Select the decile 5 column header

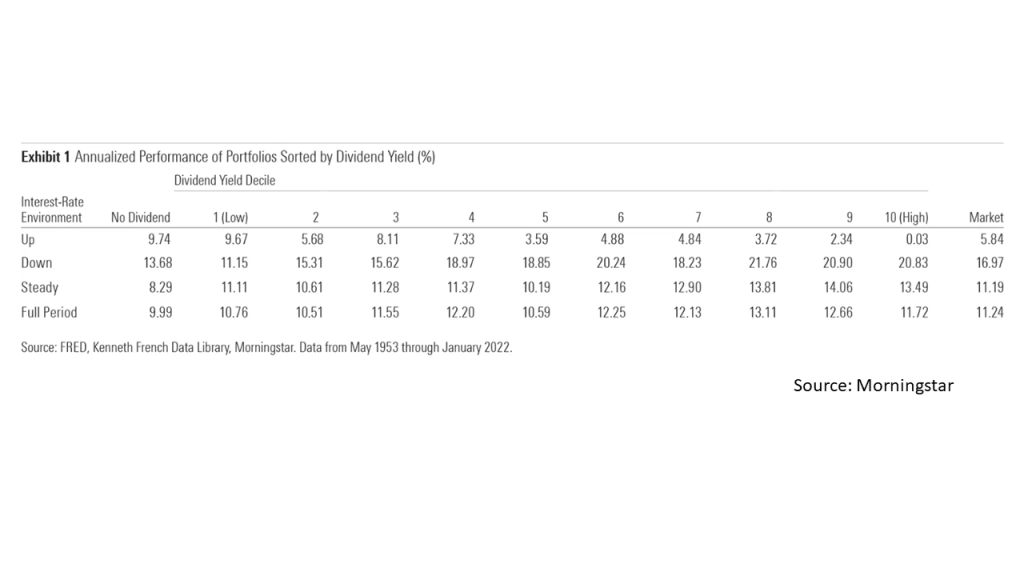[545, 217]
